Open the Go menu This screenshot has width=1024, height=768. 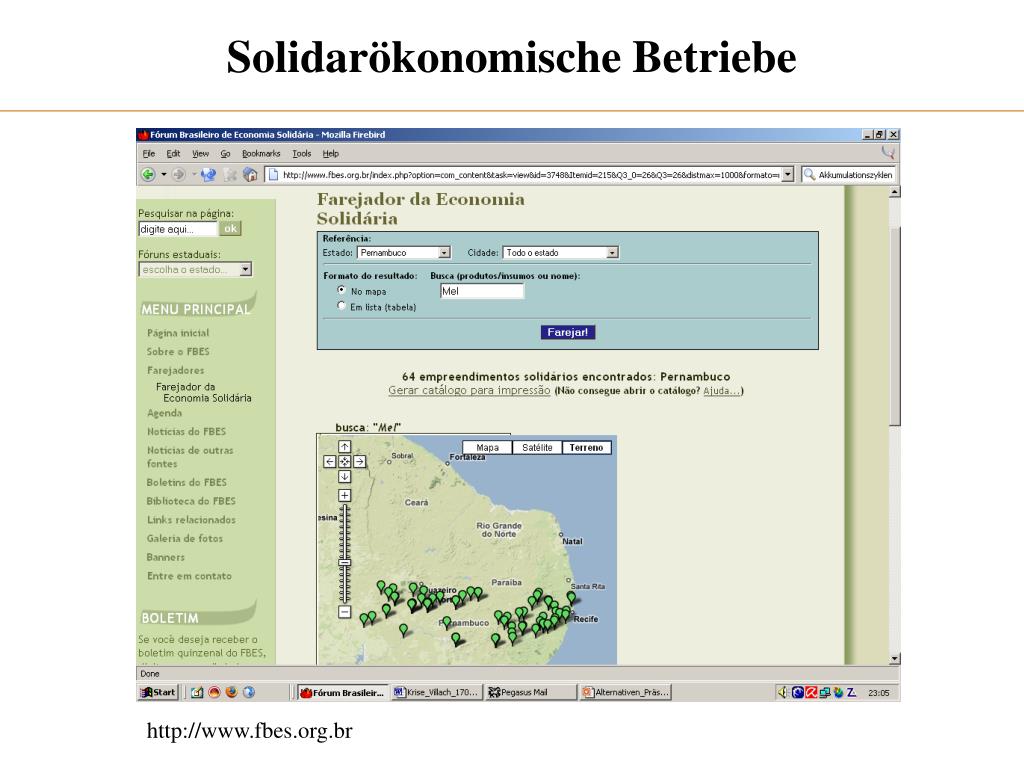[x=225, y=153]
